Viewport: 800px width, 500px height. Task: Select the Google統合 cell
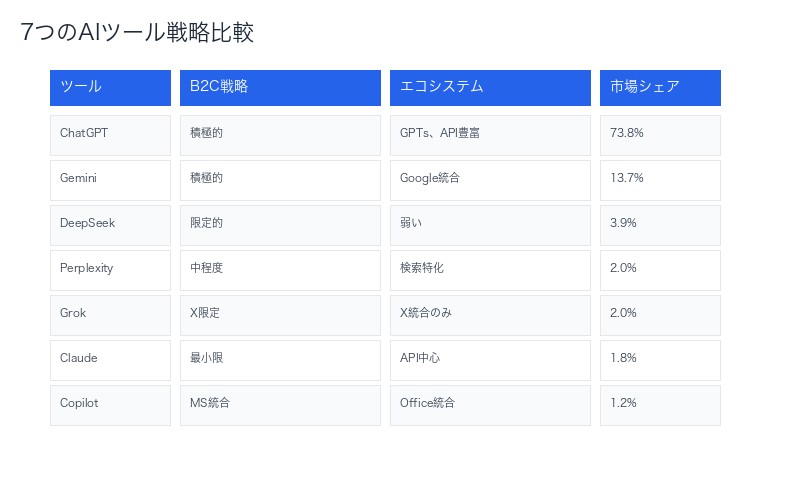coord(490,178)
